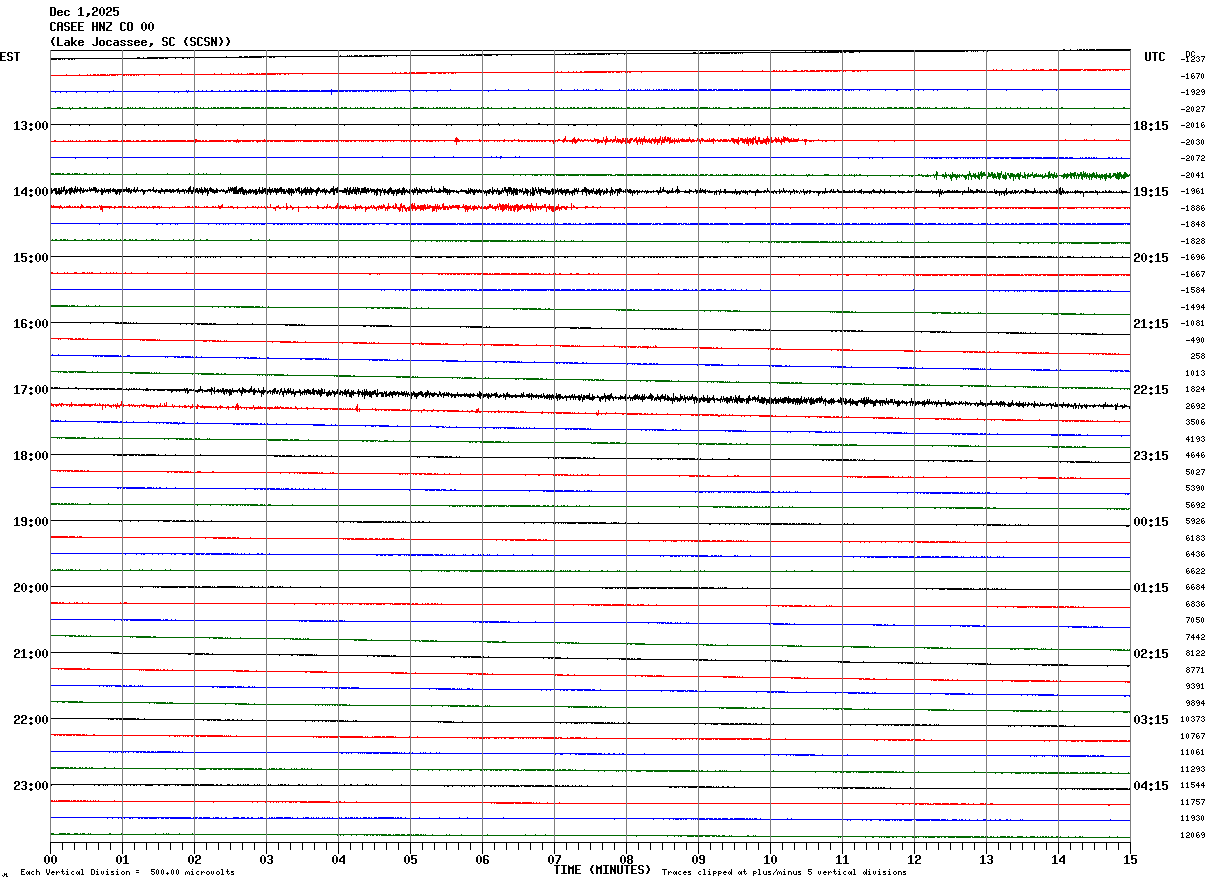1210x886 pixels.
Task: Select the '21:00' EST time label
Action: pos(30,654)
